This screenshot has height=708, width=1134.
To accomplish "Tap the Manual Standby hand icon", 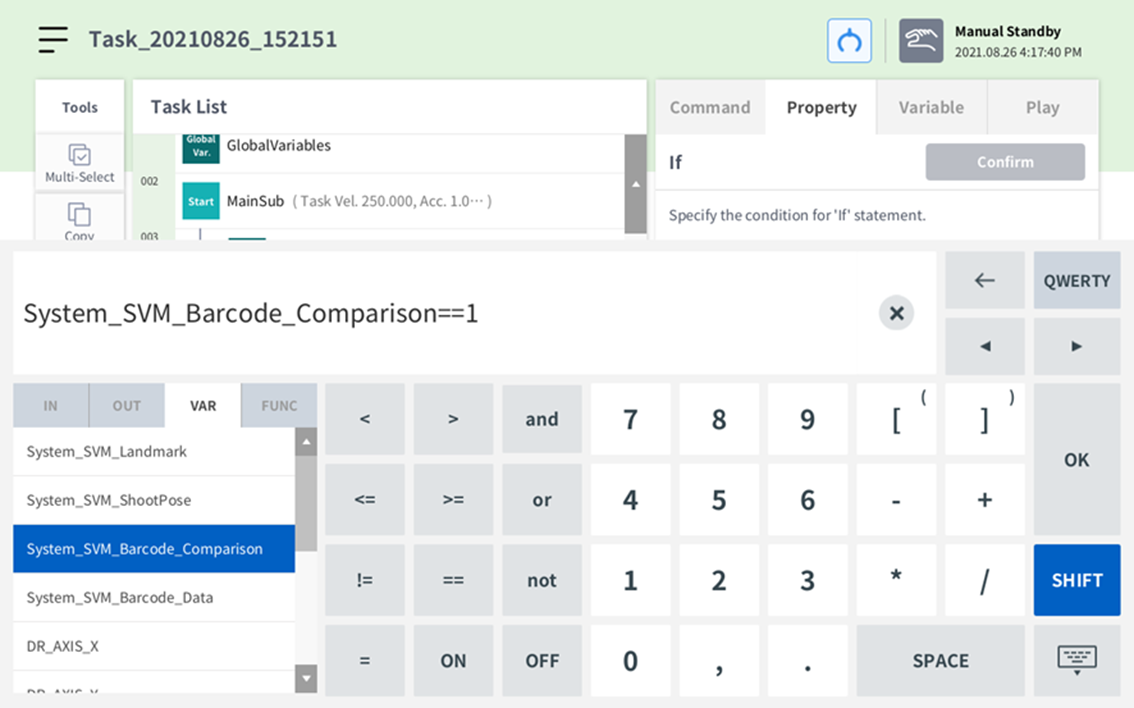I will point(920,41).
